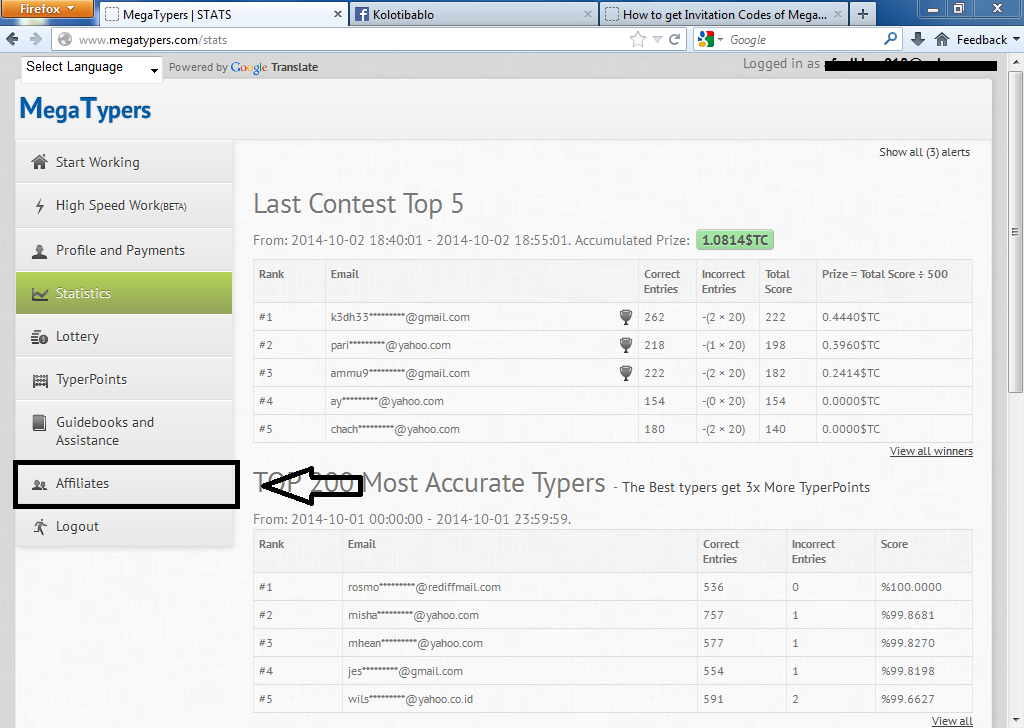Click the TyperPoints abacus icon
This screenshot has width=1024, height=728.
coord(40,380)
